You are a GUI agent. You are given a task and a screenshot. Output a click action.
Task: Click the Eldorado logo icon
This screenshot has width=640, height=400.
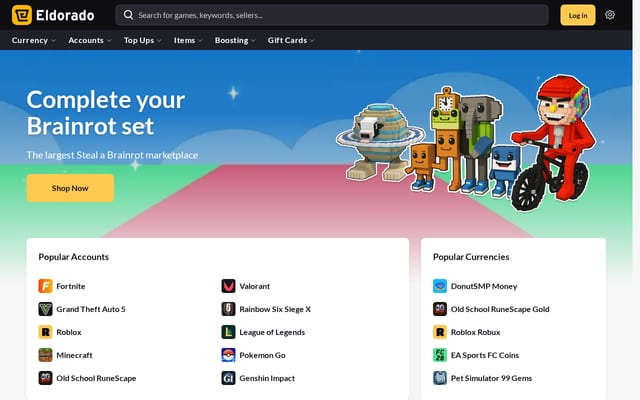point(22,15)
